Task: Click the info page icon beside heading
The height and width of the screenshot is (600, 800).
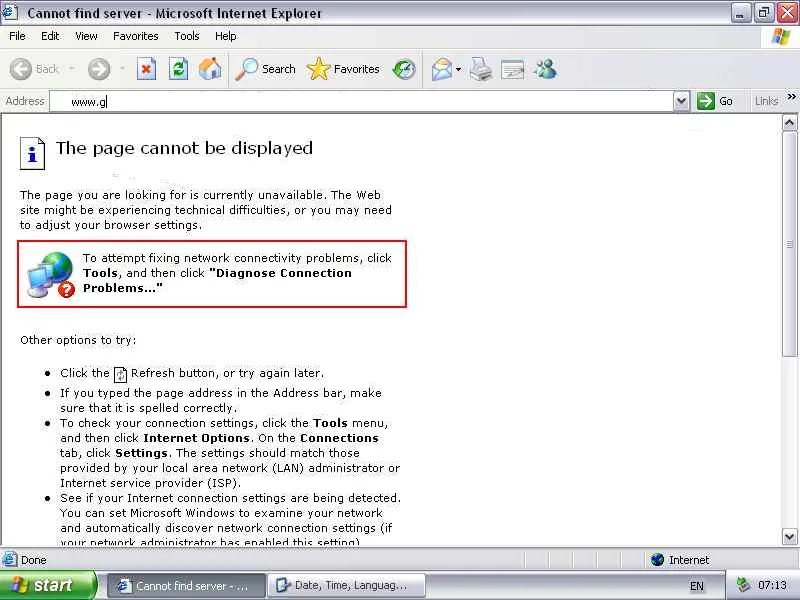Action: tap(32, 153)
